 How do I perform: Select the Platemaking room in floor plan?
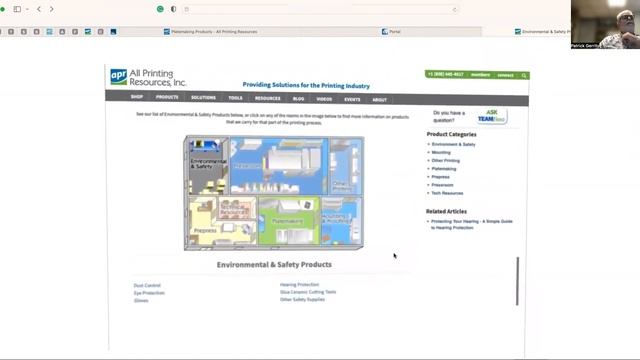point(289,221)
